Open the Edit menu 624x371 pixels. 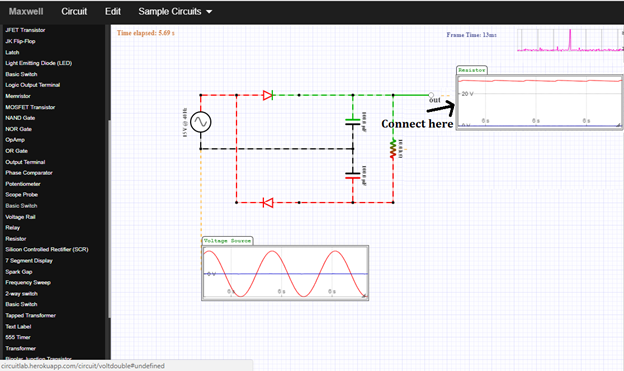click(x=113, y=12)
